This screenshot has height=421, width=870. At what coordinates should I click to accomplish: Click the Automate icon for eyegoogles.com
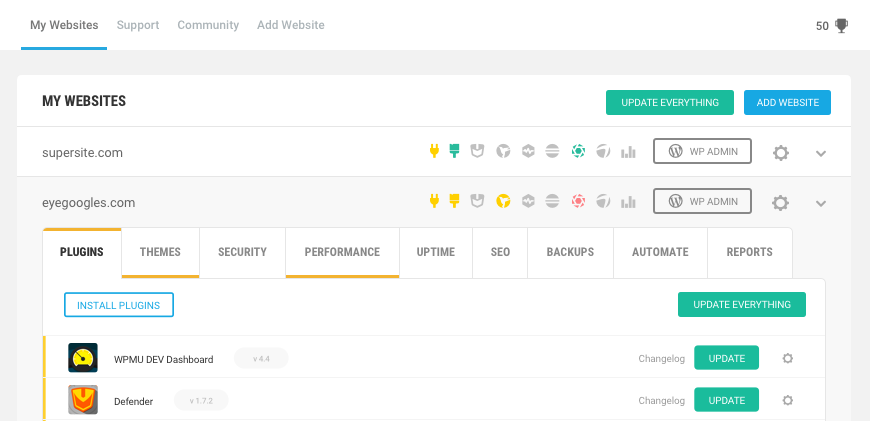tap(603, 201)
